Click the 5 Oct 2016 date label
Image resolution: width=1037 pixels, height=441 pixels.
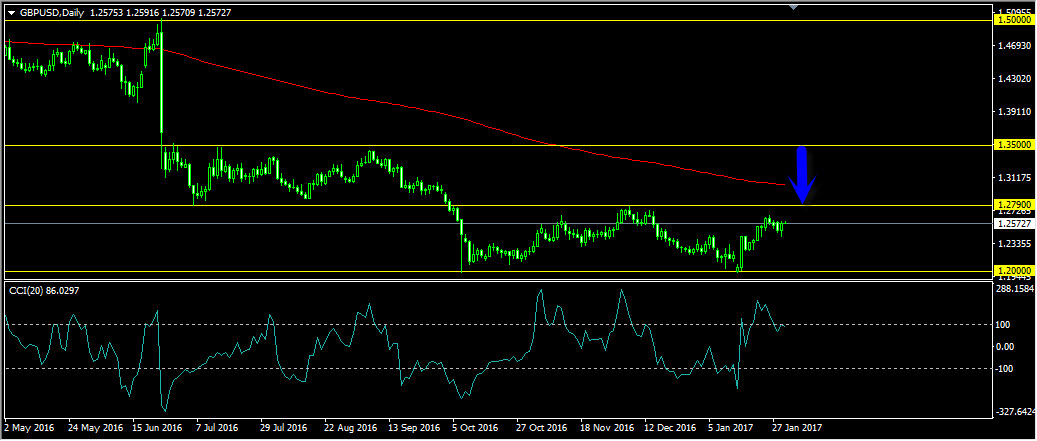(x=477, y=428)
